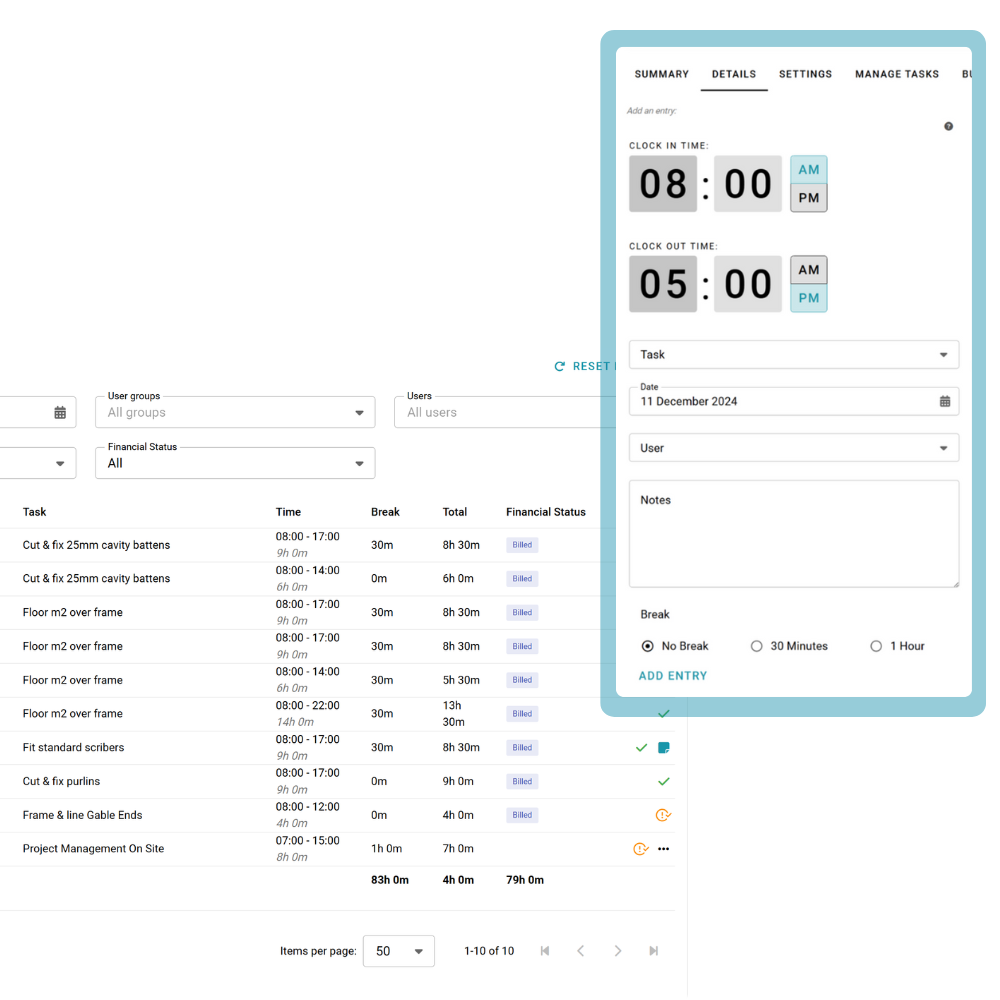This screenshot has height=1000, width=1000.
Task: Click the 79h 0m total value
Action: (x=525, y=880)
